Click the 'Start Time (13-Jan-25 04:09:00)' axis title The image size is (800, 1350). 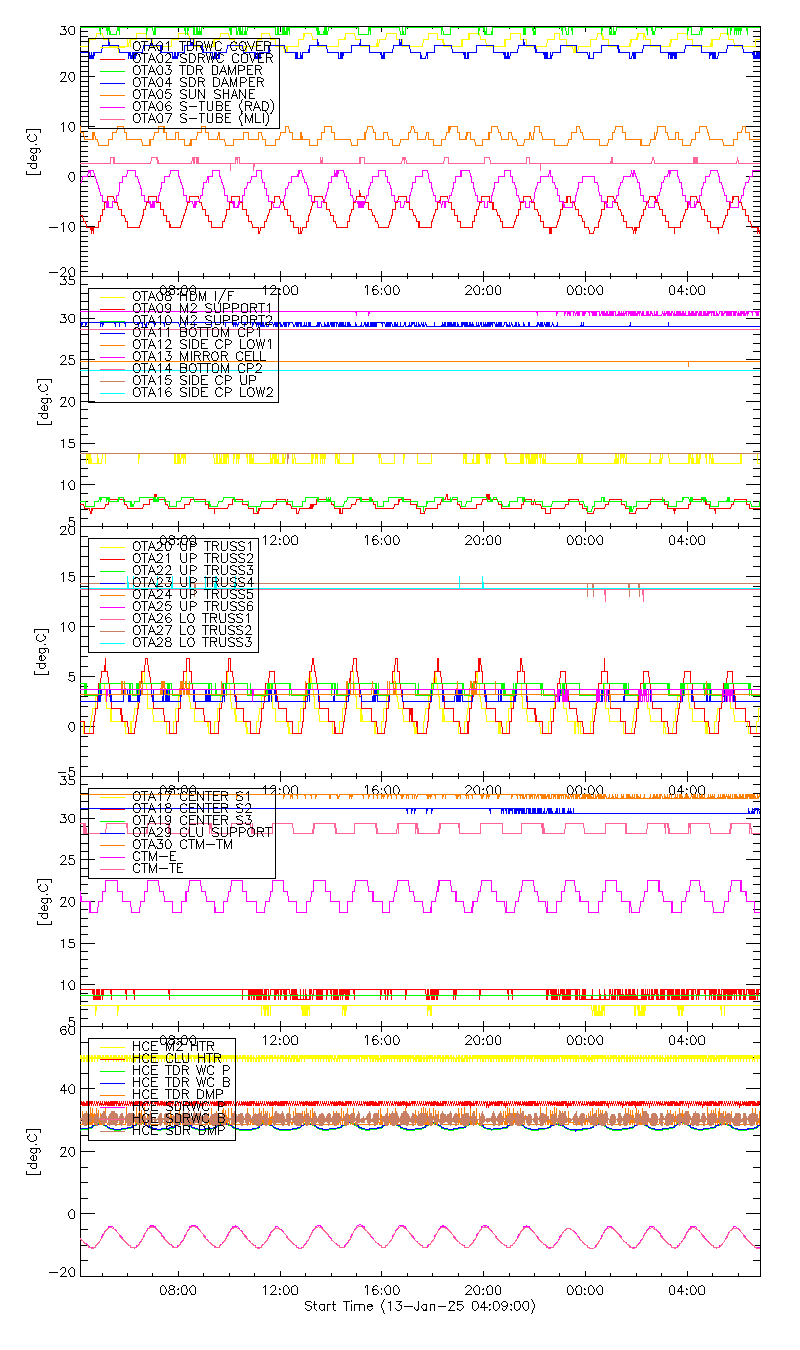coord(419,1306)
